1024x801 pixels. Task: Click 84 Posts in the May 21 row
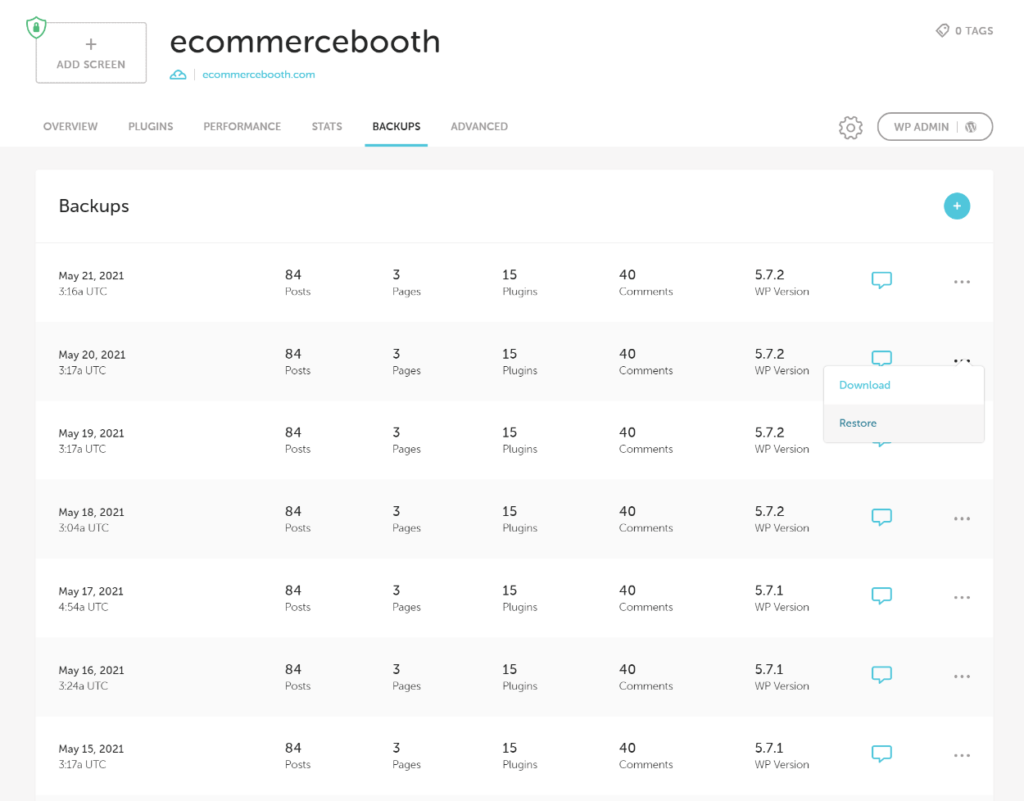pyautogui.click(x=297, y=283)
